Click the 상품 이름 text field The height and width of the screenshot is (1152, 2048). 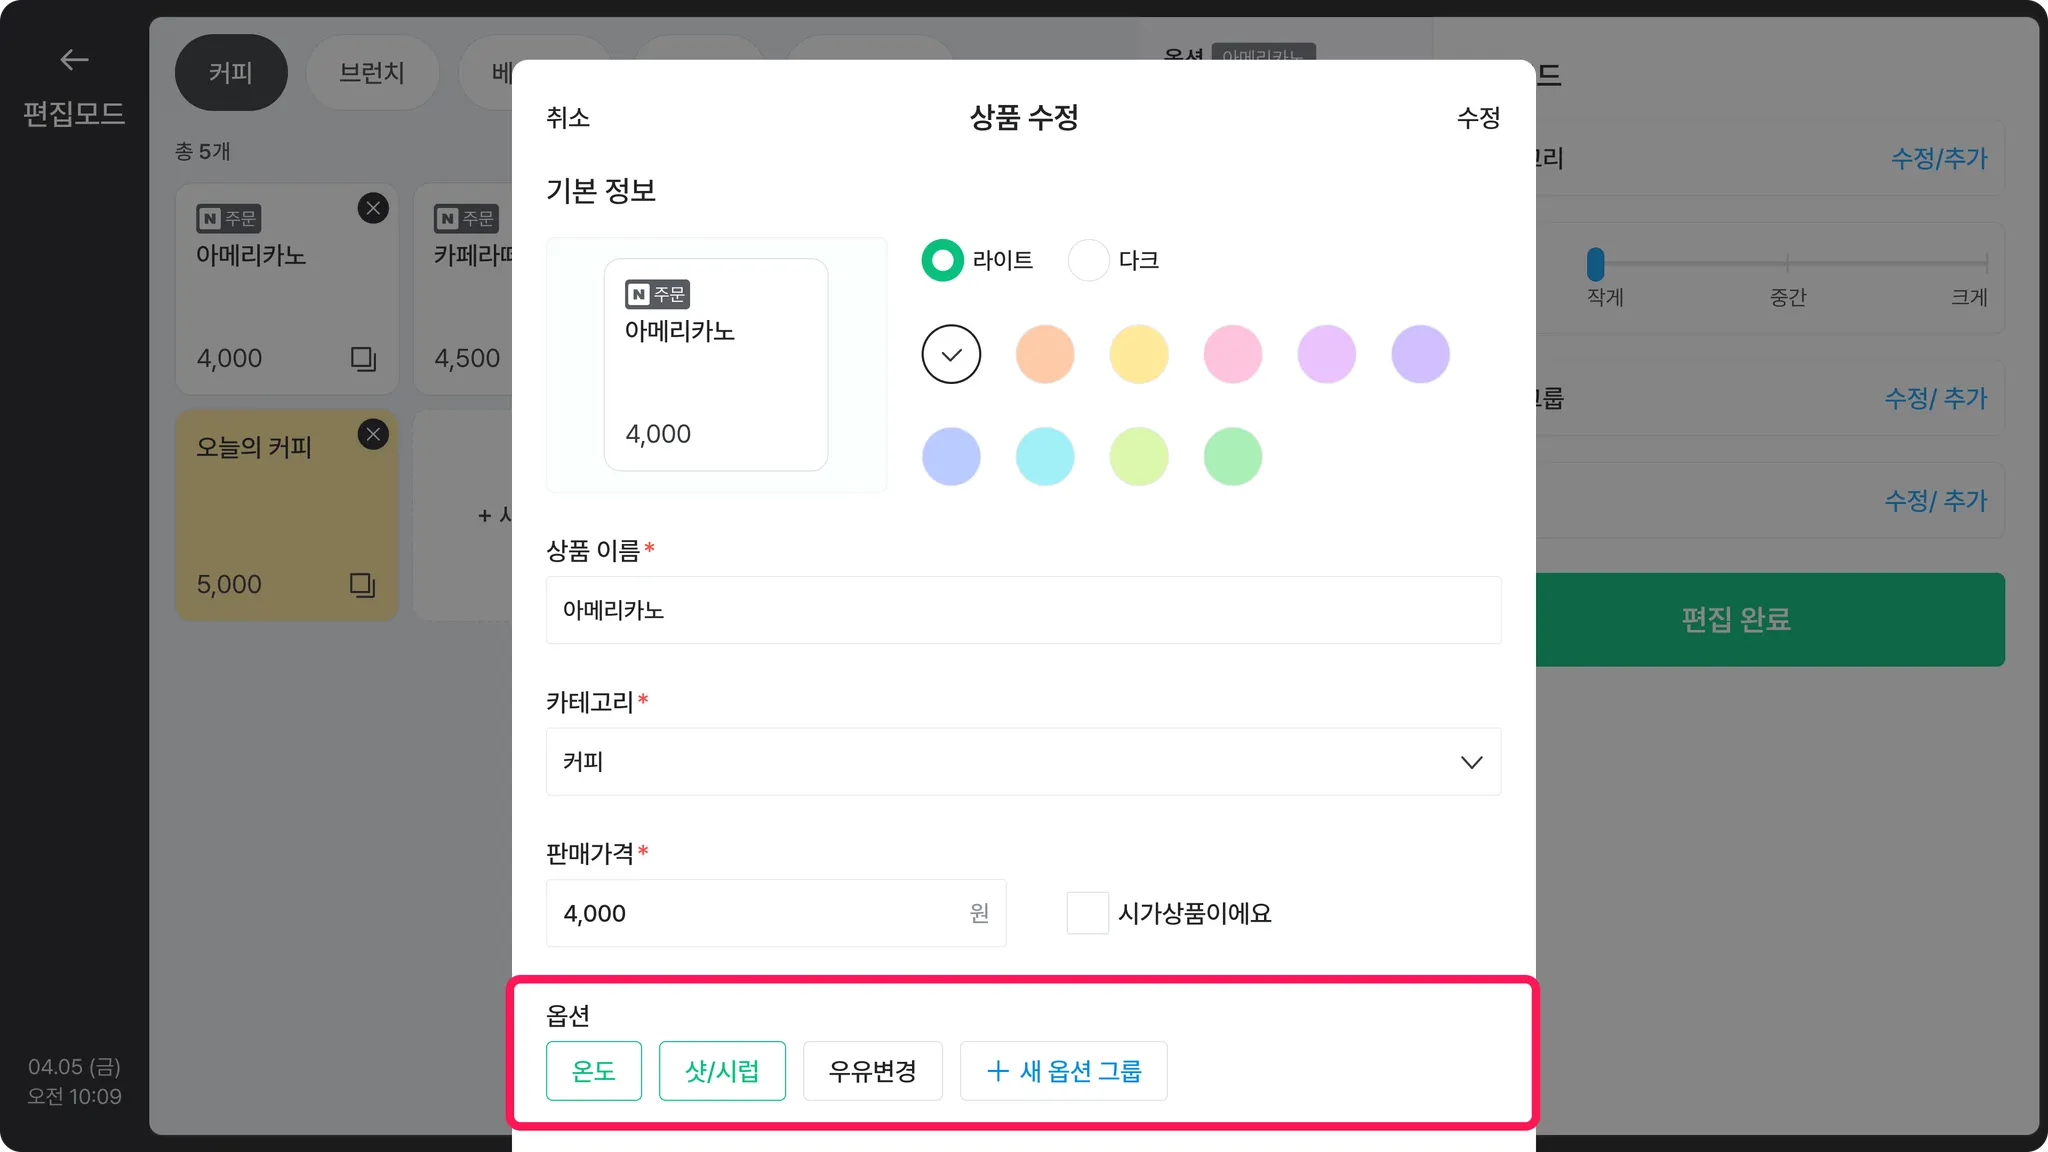1023,610
